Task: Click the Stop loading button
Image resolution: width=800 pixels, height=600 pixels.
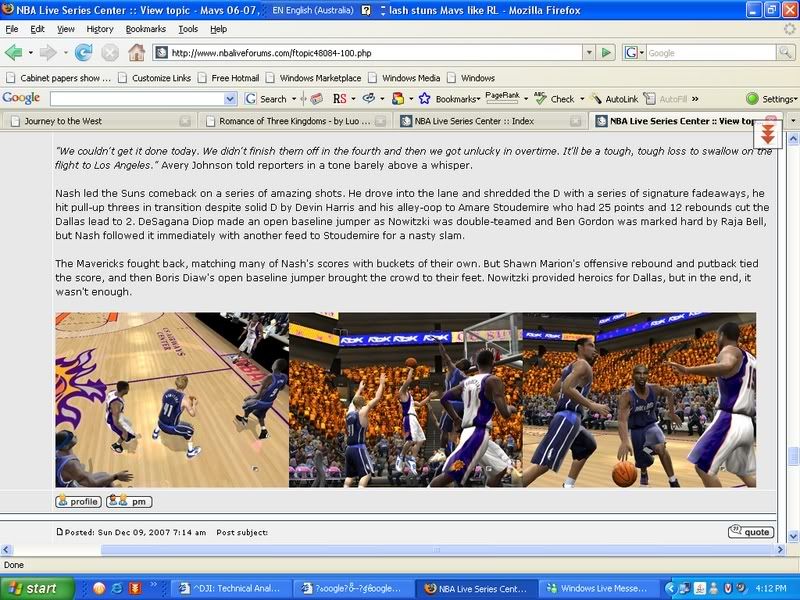Action: [110, 53]
